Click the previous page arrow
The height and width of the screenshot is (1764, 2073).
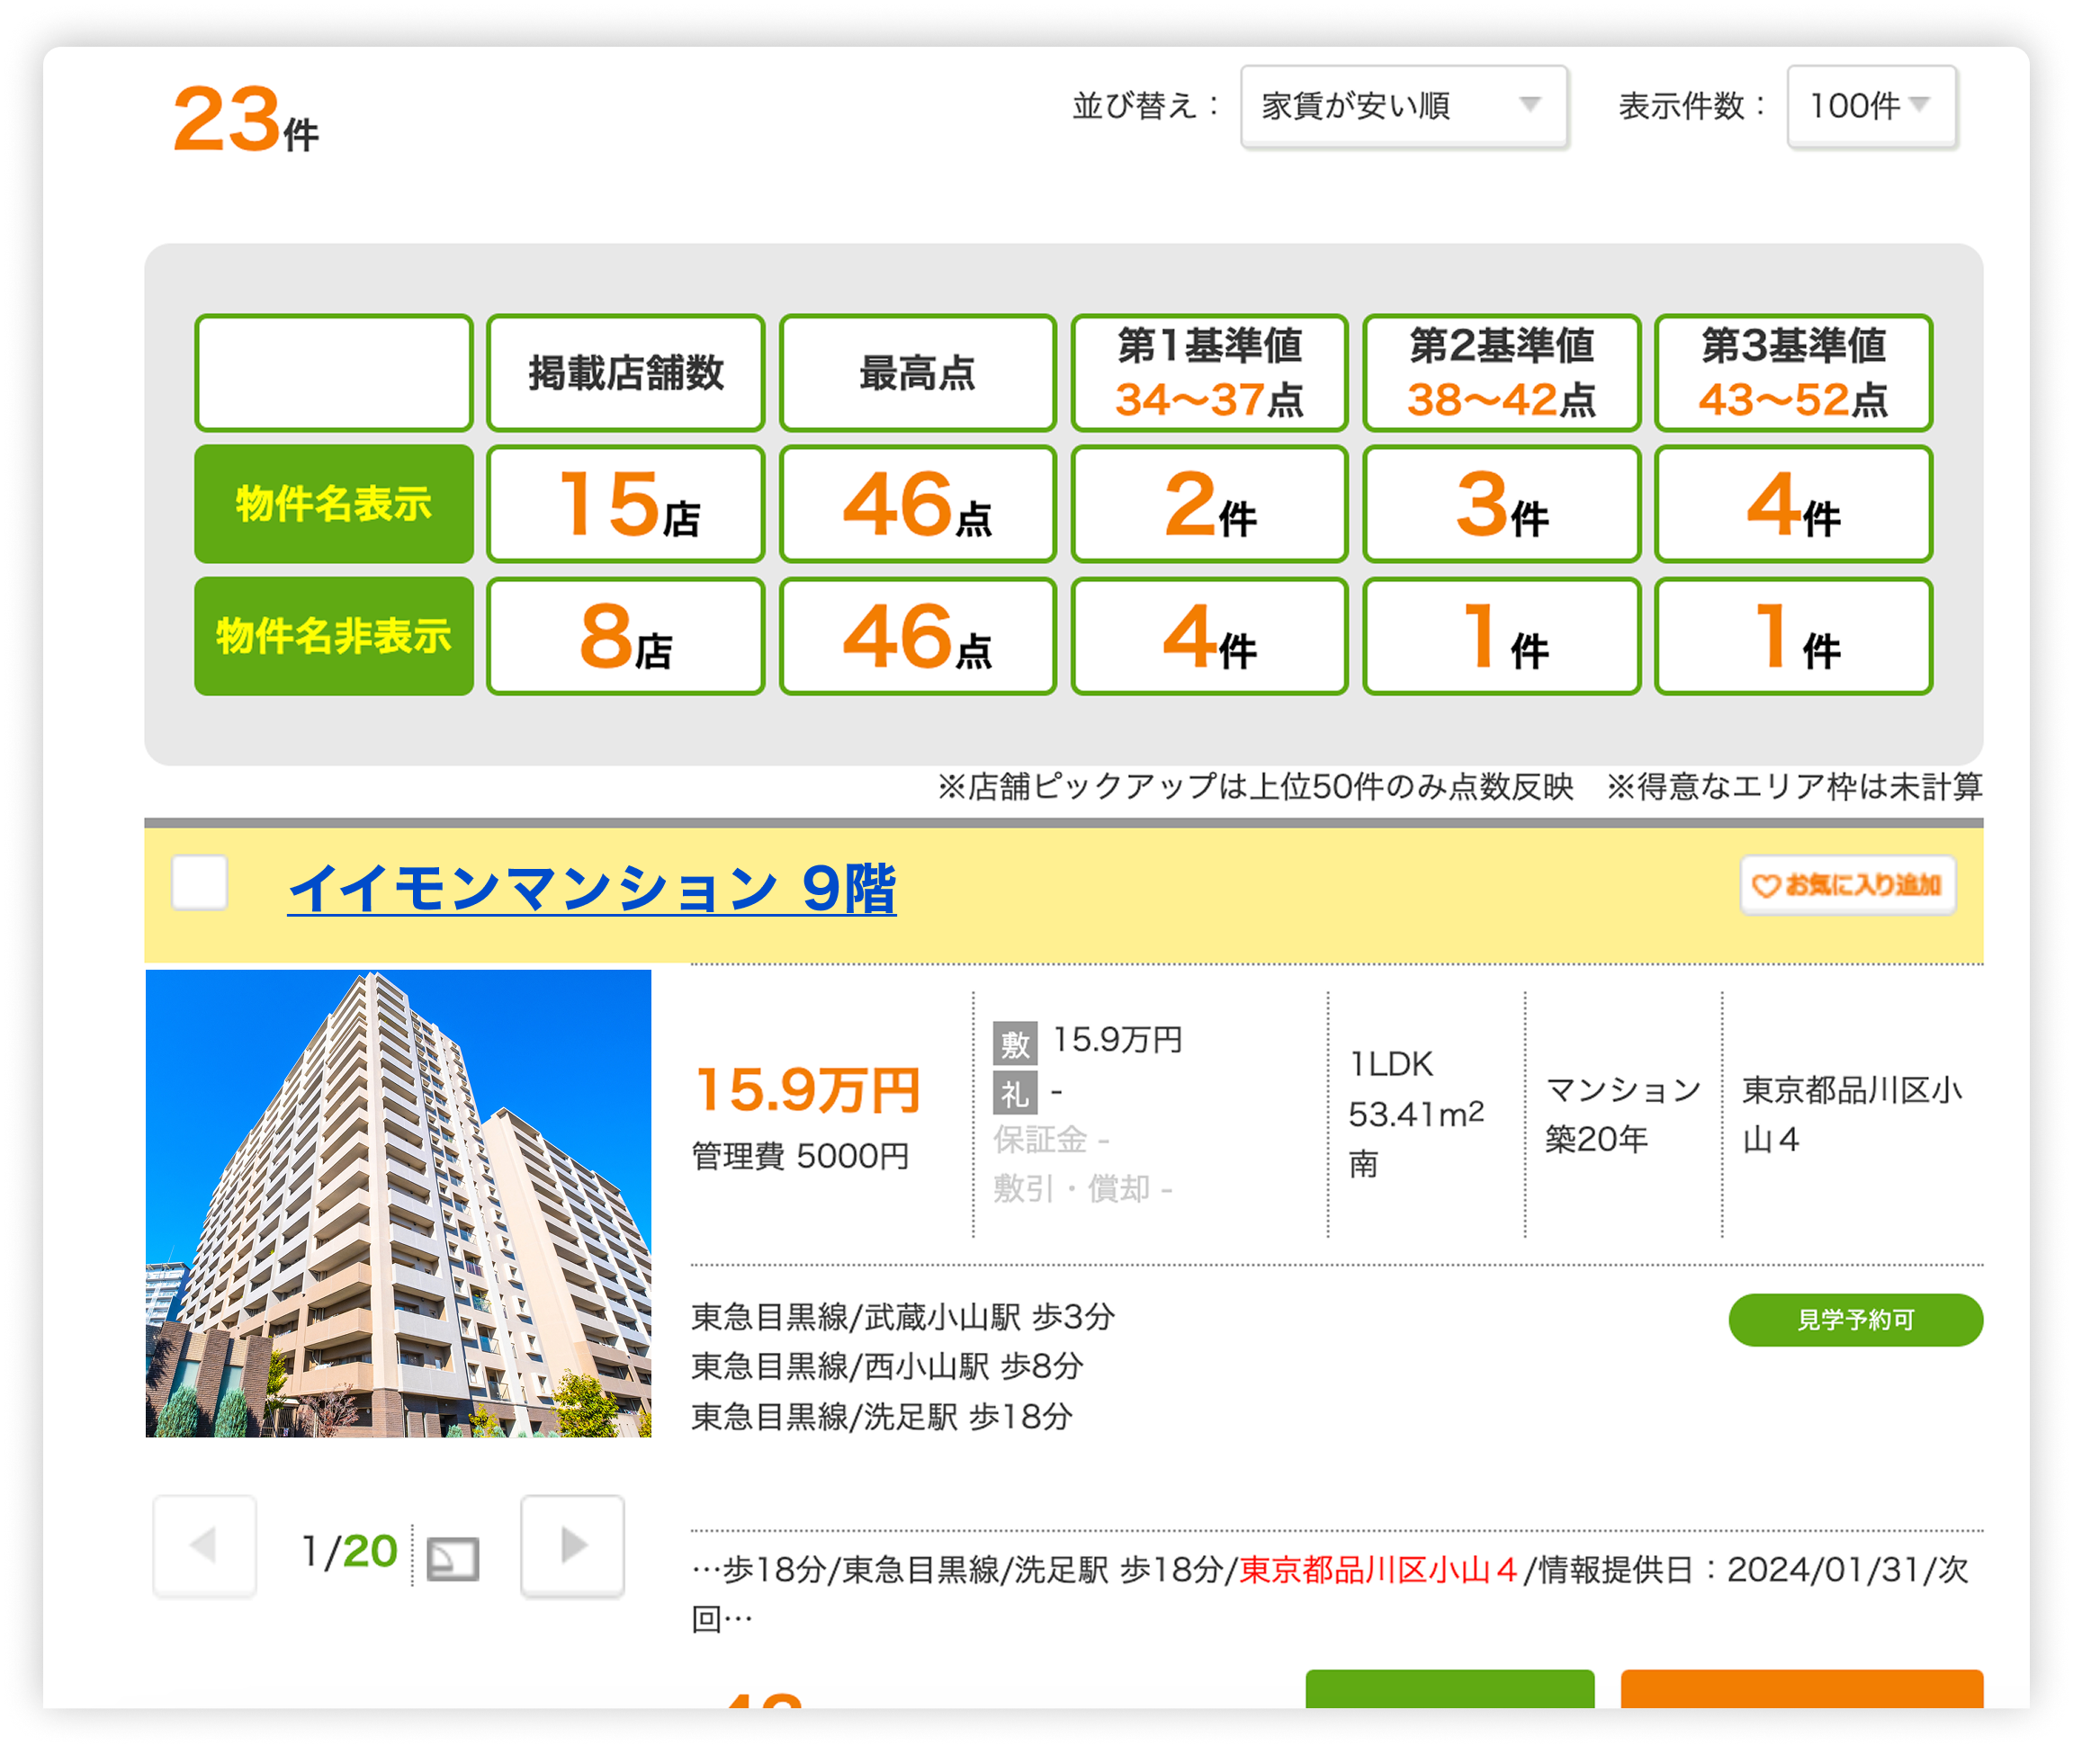point(203,1546)
